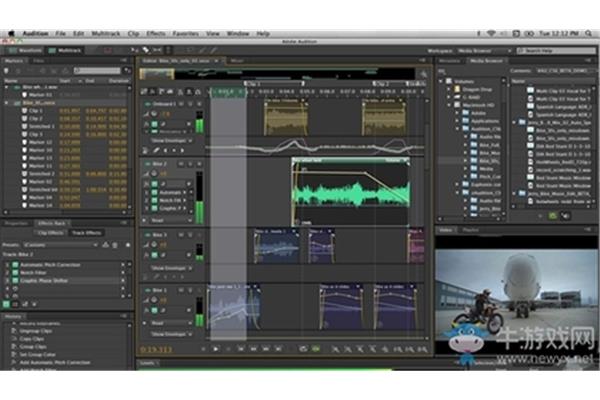Delete the effects preset with trash icon
The width and height of the screenshot is (600, 400).
click(x=115, y=245)
